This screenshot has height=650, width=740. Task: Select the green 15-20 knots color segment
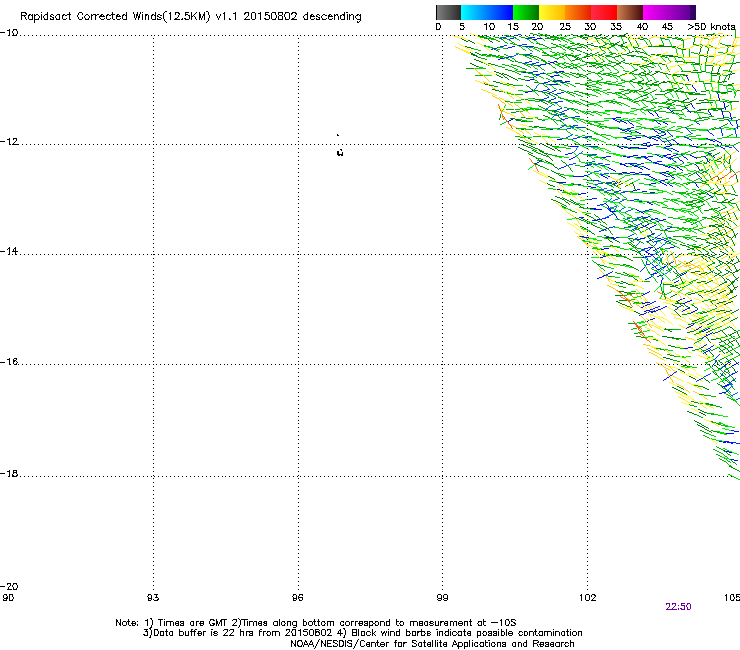(526, 12)
